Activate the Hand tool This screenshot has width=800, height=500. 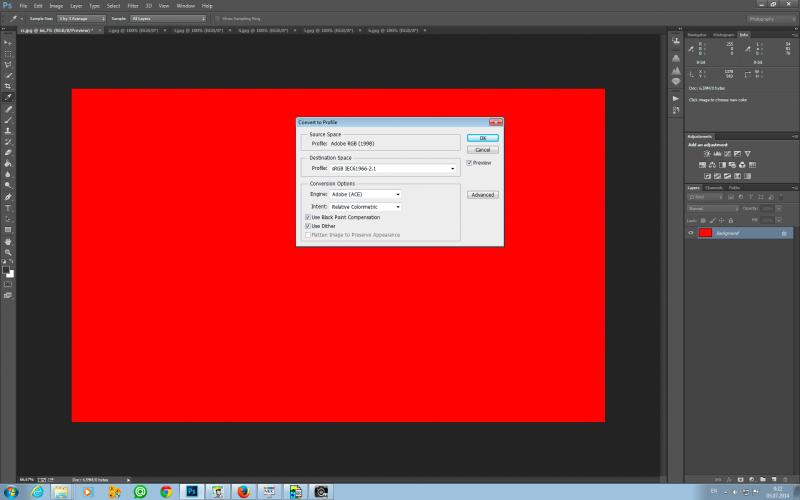8,241
